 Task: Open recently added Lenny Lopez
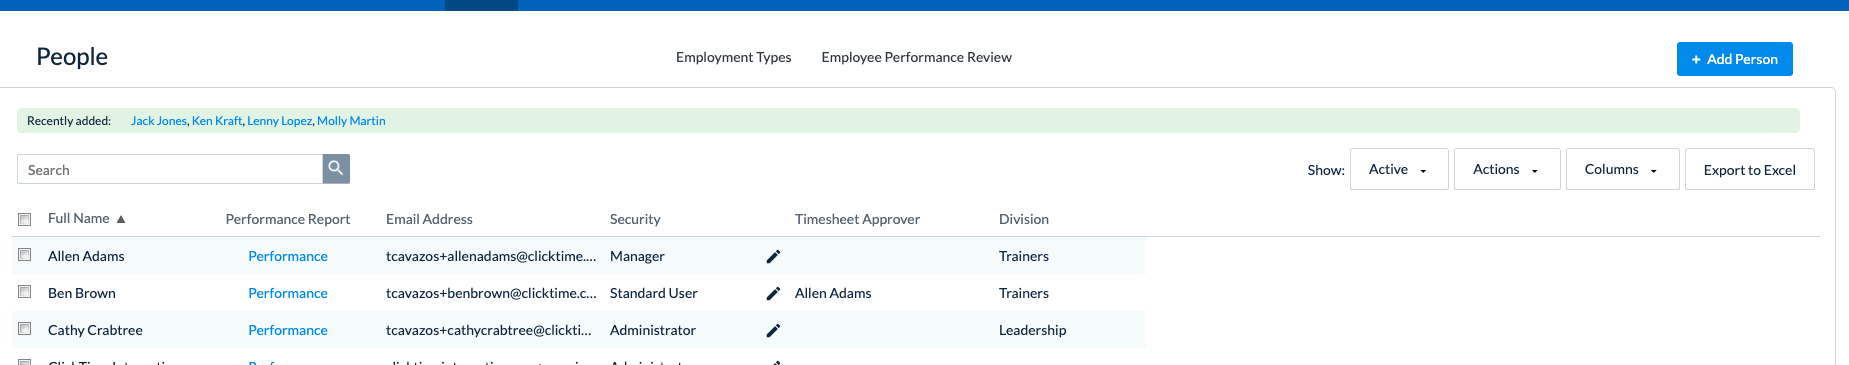pyautogui.click(x=279, y=121)
